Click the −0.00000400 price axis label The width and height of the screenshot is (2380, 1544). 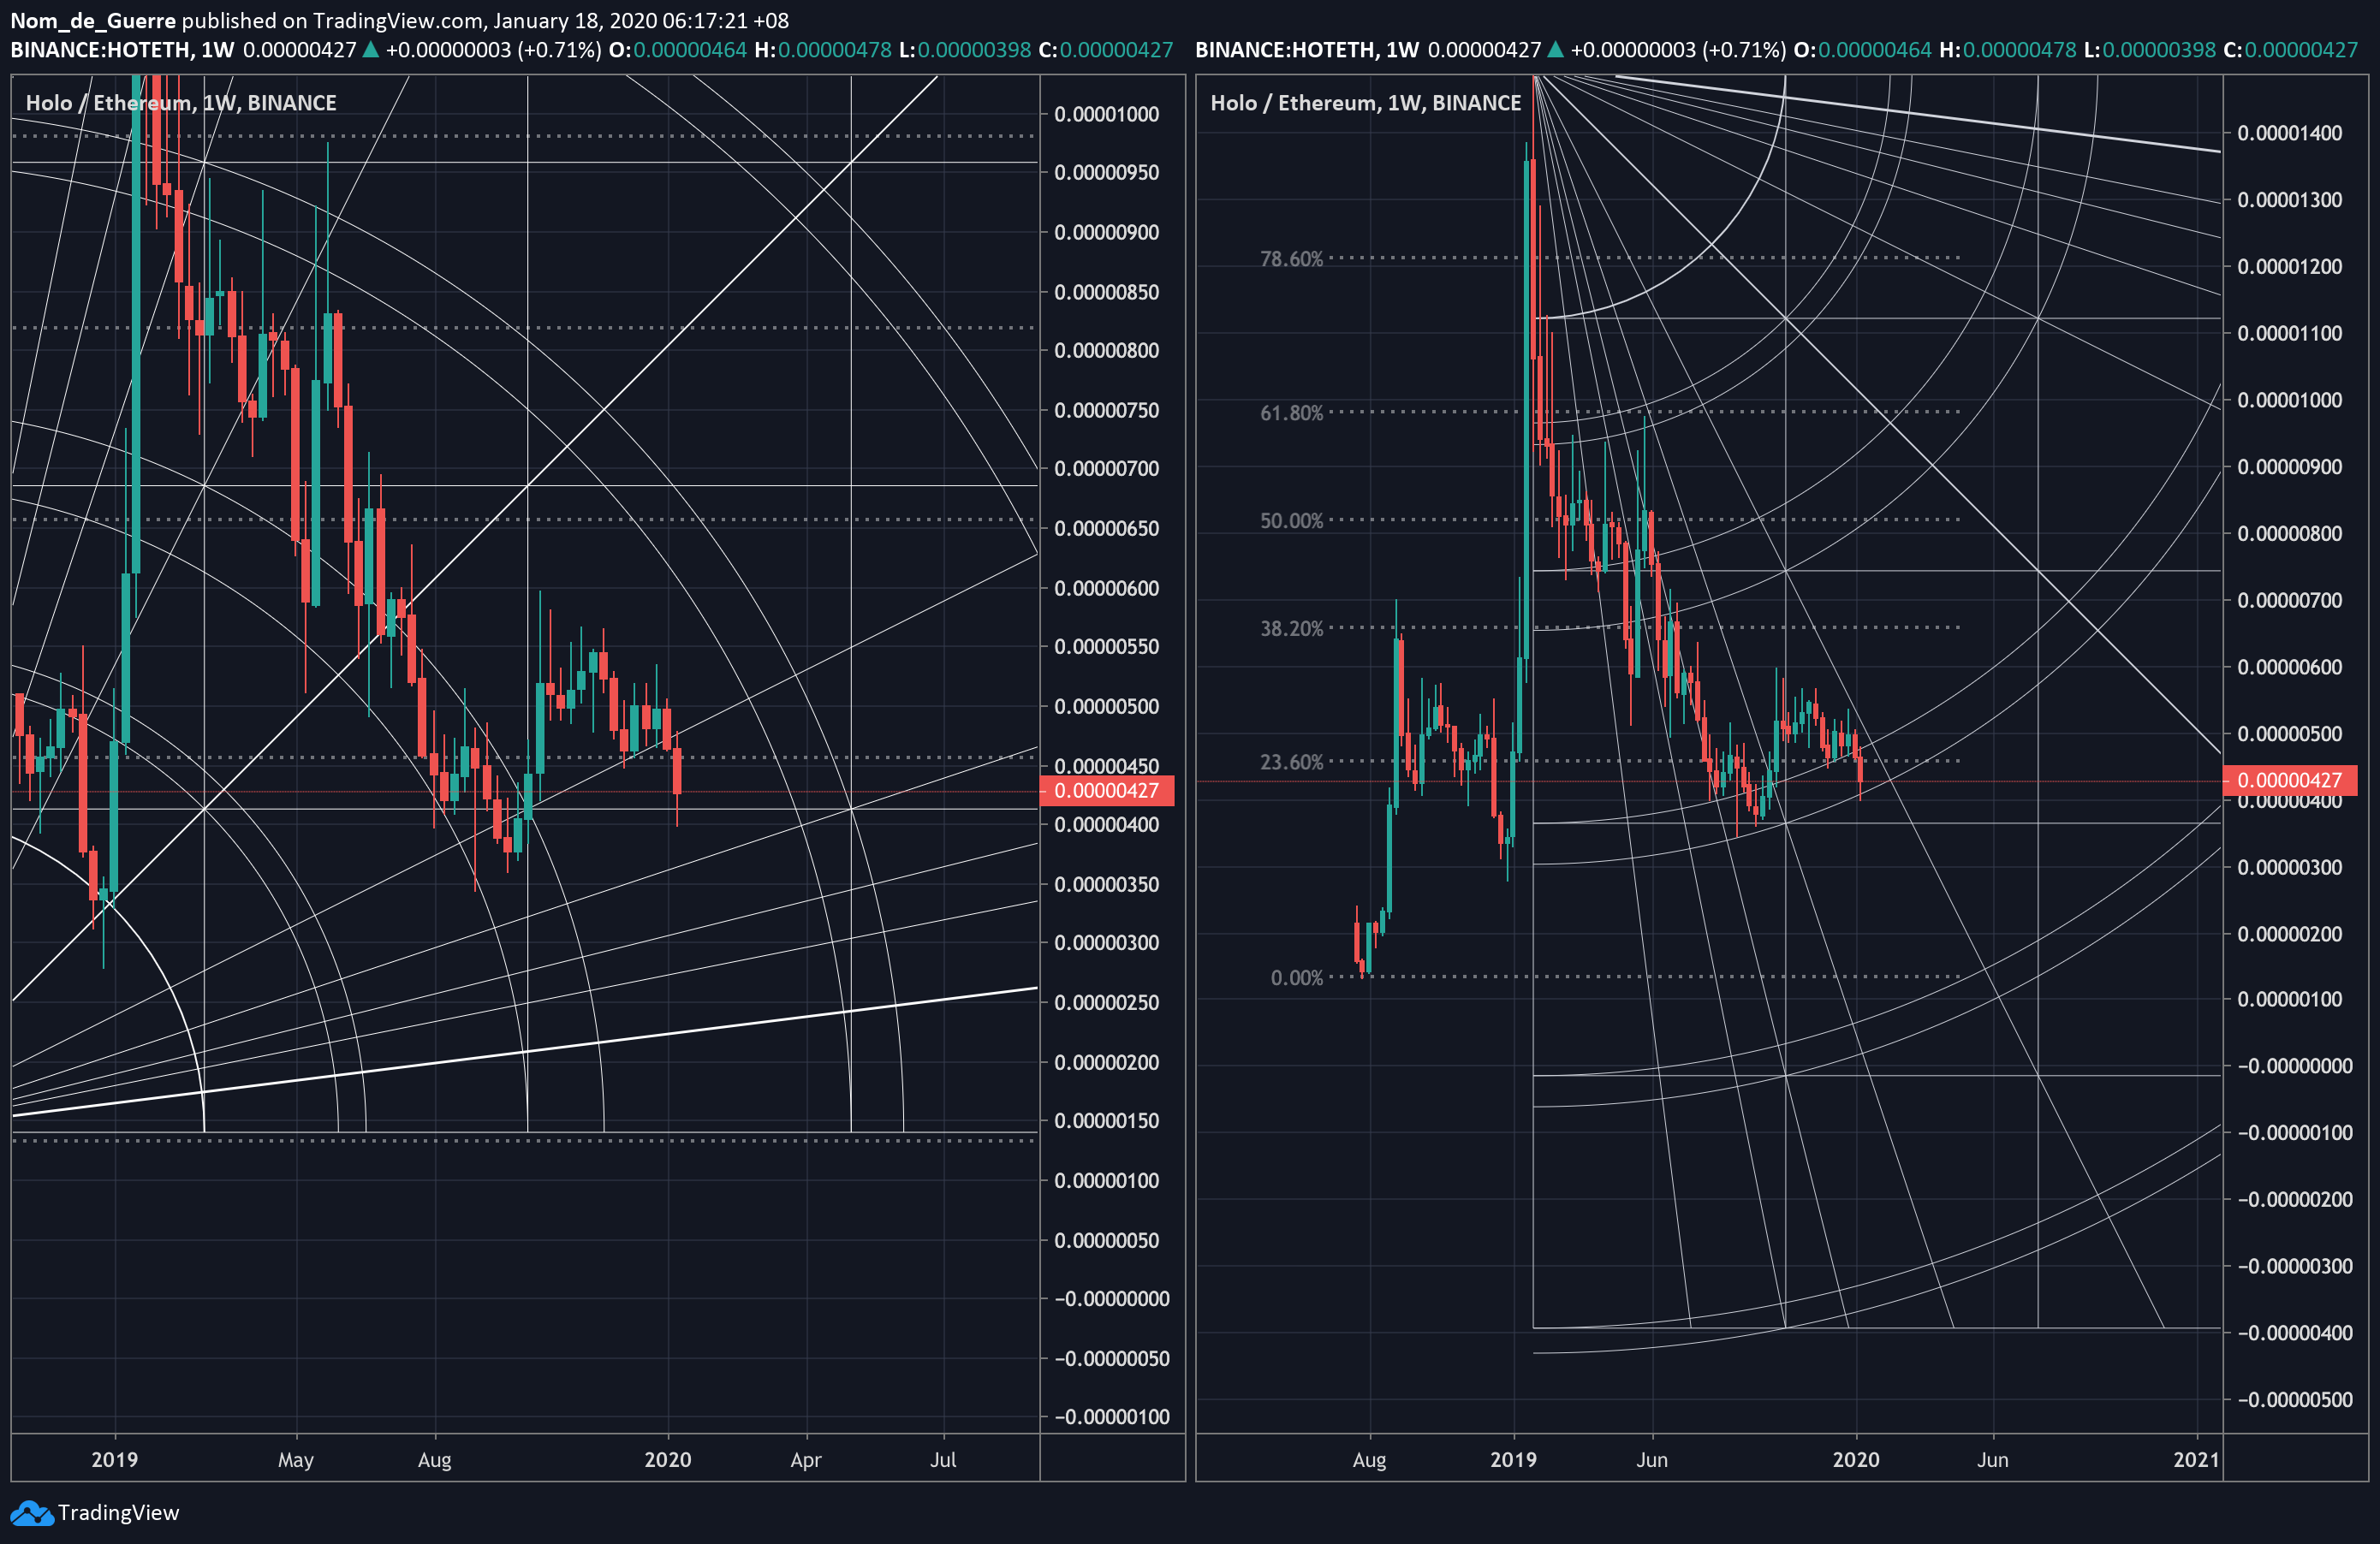(2295, 1333)
